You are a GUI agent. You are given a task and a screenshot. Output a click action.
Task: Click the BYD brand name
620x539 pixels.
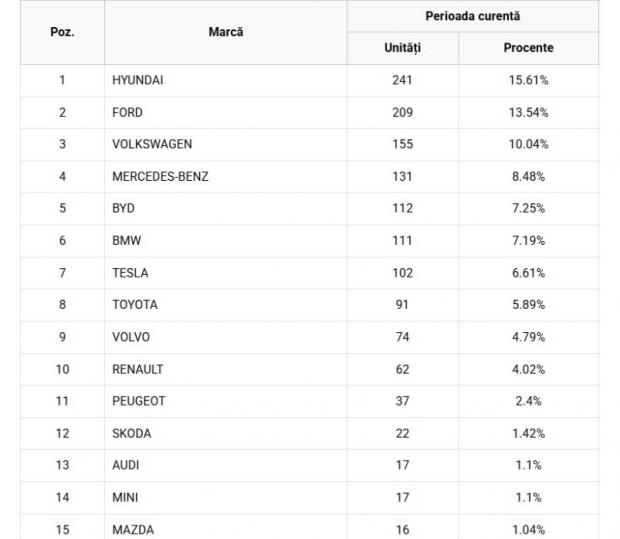click(123, 208)
